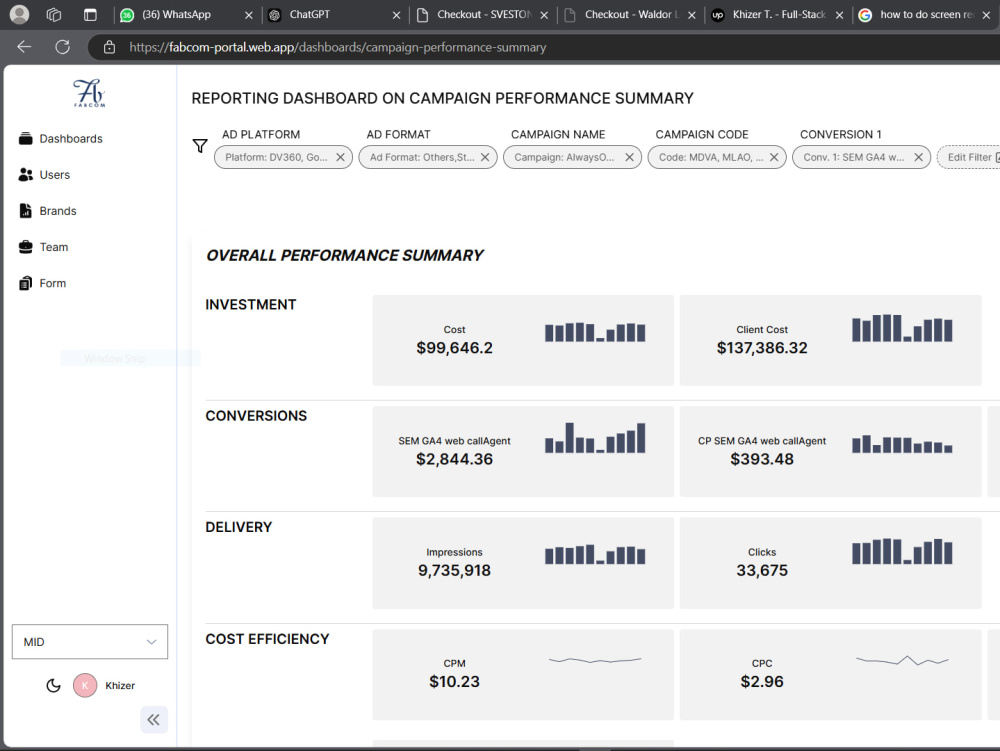Click the Users icon in sidebar
Image resolution: width=1000 pixels, height=751 pixels.
click(26, 175)
